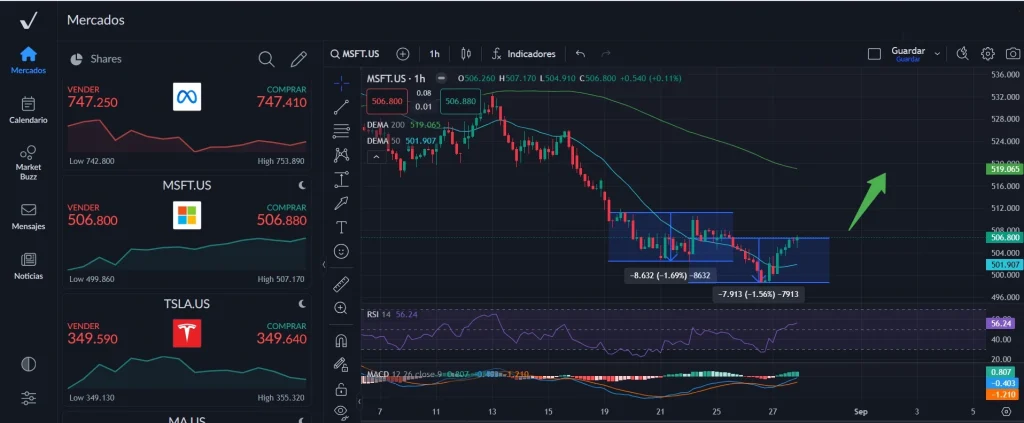Select the pattern drawing tool

tap(342, 155)
